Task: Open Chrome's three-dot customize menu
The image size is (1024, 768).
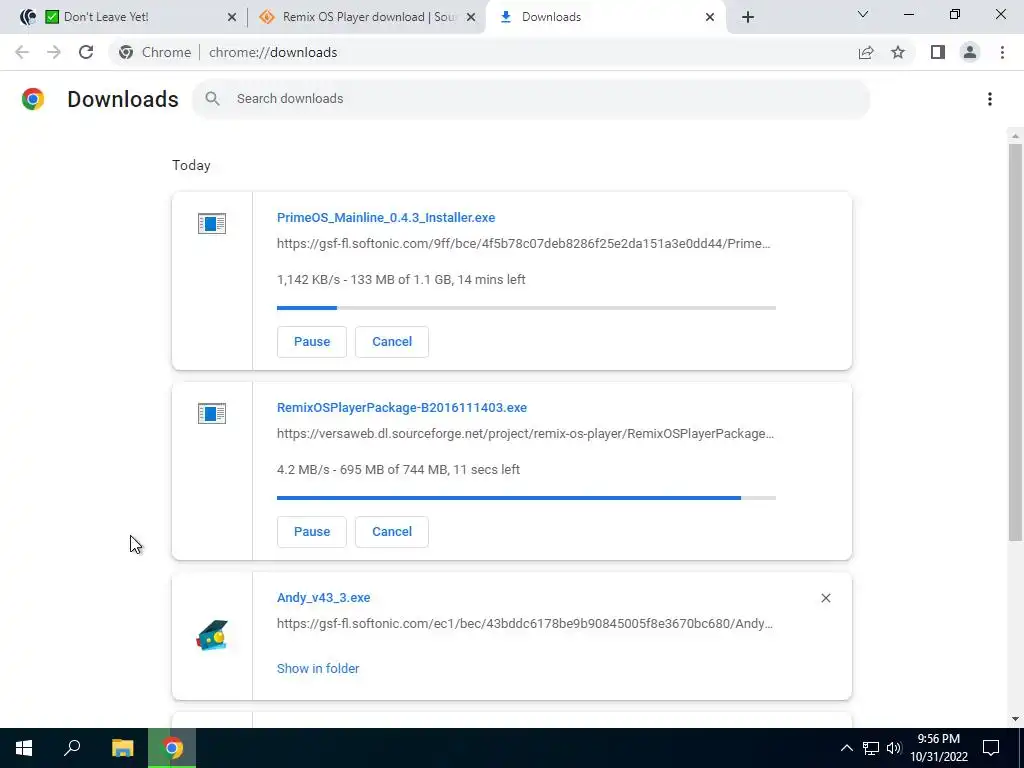Action: click(1002, 52)
